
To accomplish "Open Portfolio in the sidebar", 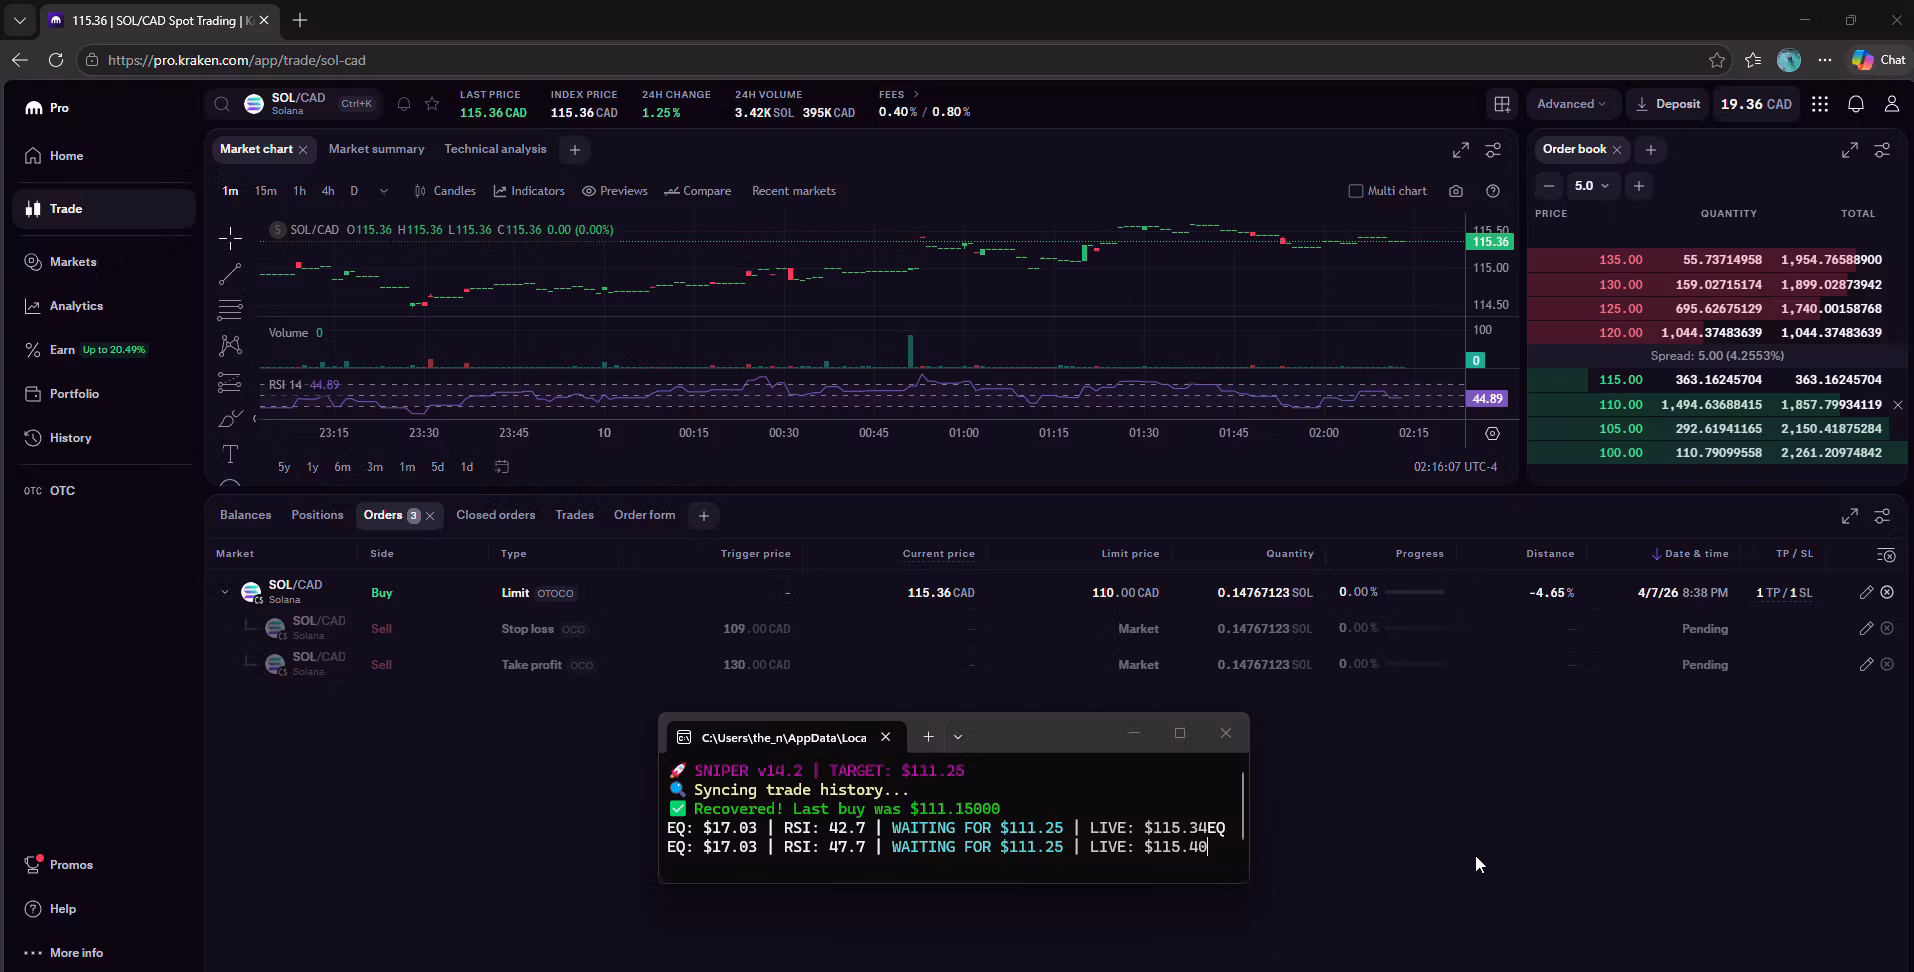I will point(74,394).
